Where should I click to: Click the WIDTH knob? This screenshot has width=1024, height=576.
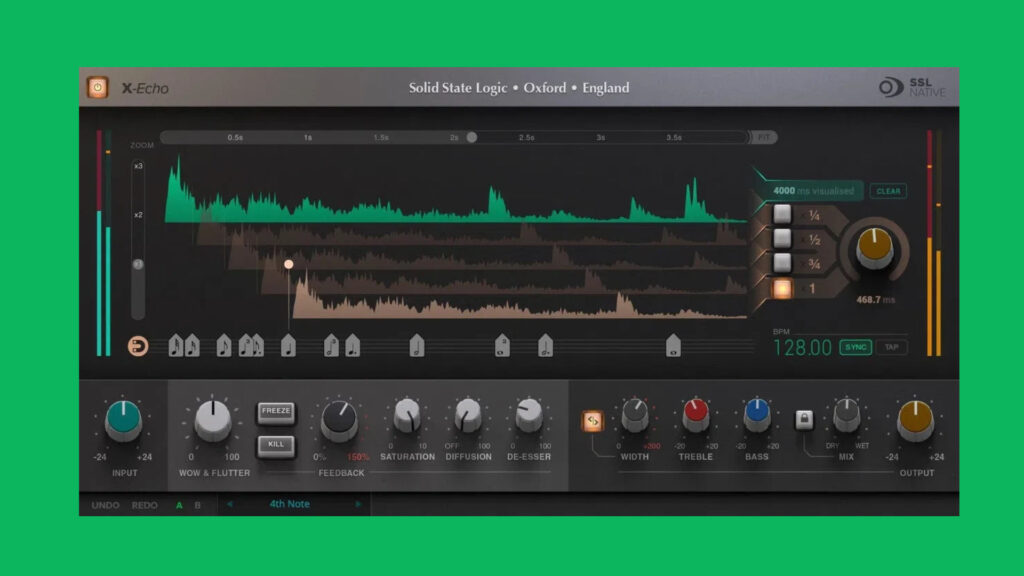coord(634,415)
